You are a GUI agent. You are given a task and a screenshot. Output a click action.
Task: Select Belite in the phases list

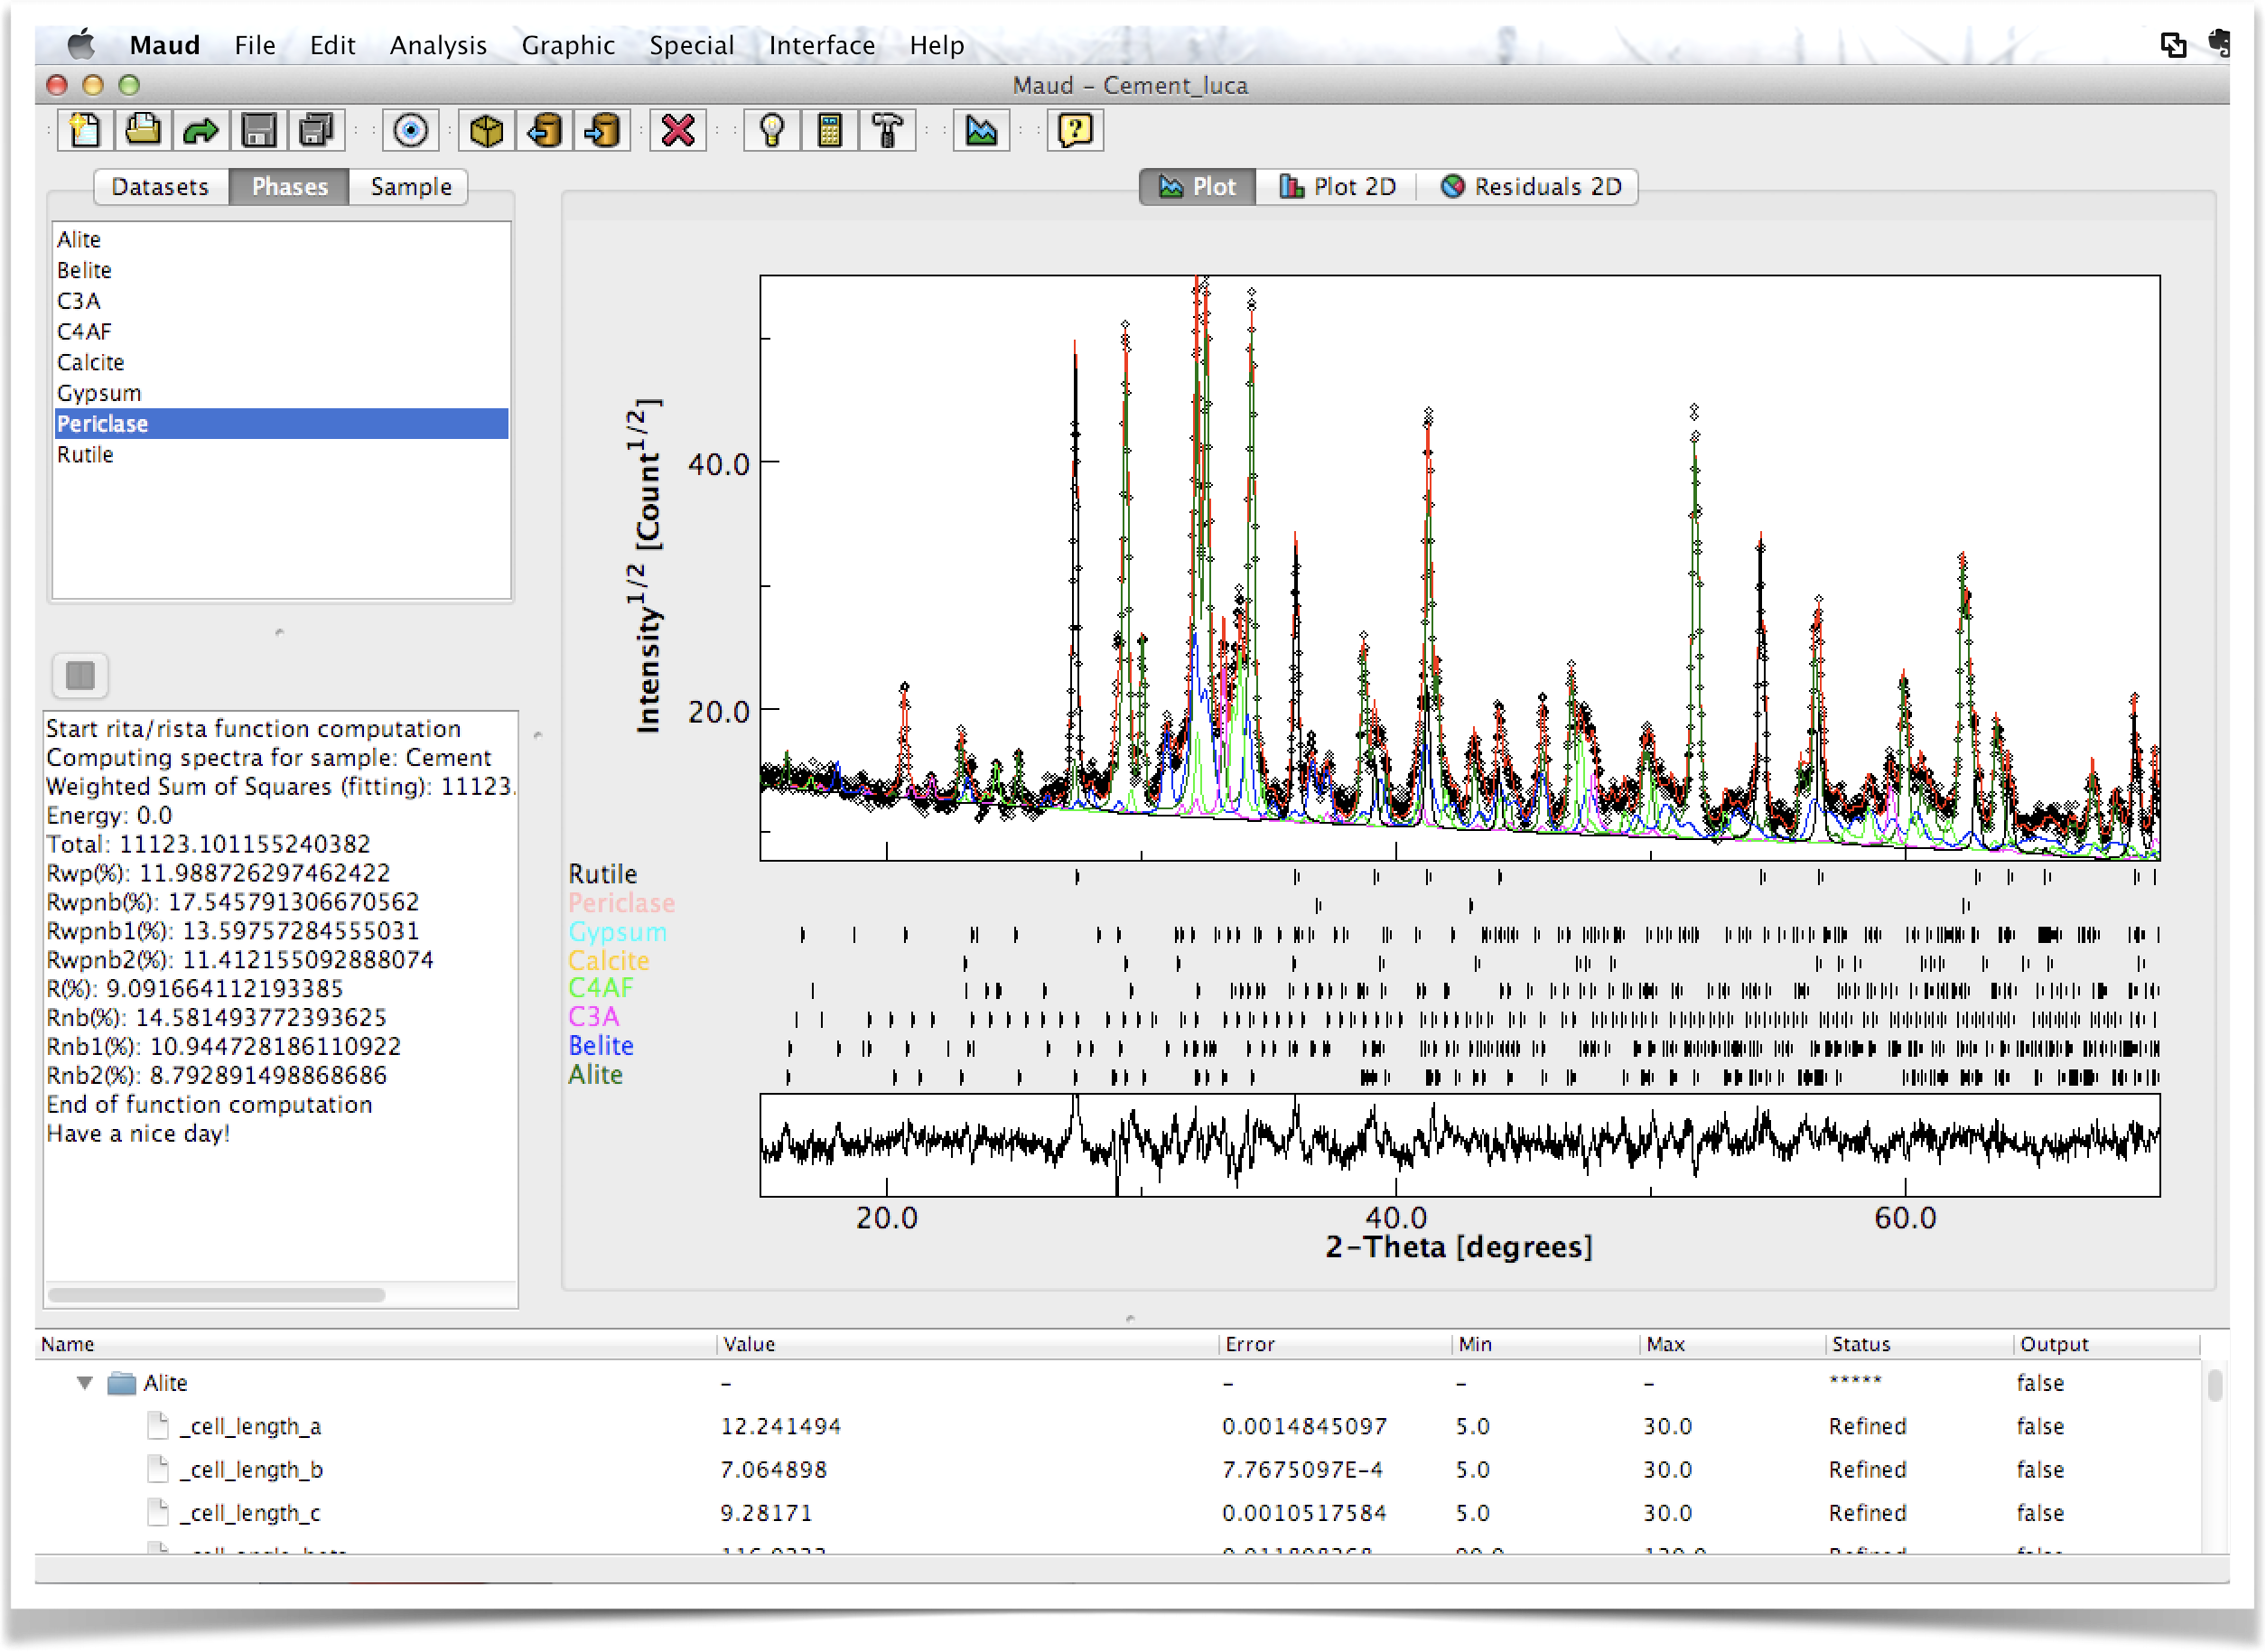(x=280, y=271)
